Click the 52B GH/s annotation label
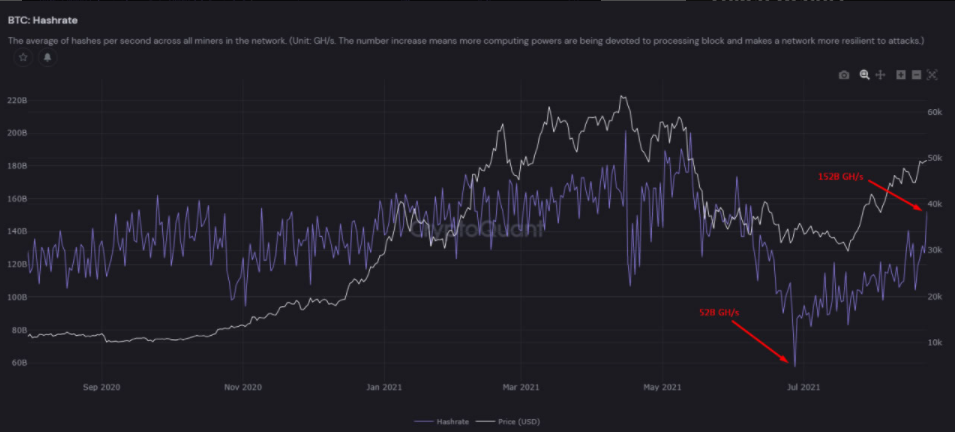 coord(719,313)
